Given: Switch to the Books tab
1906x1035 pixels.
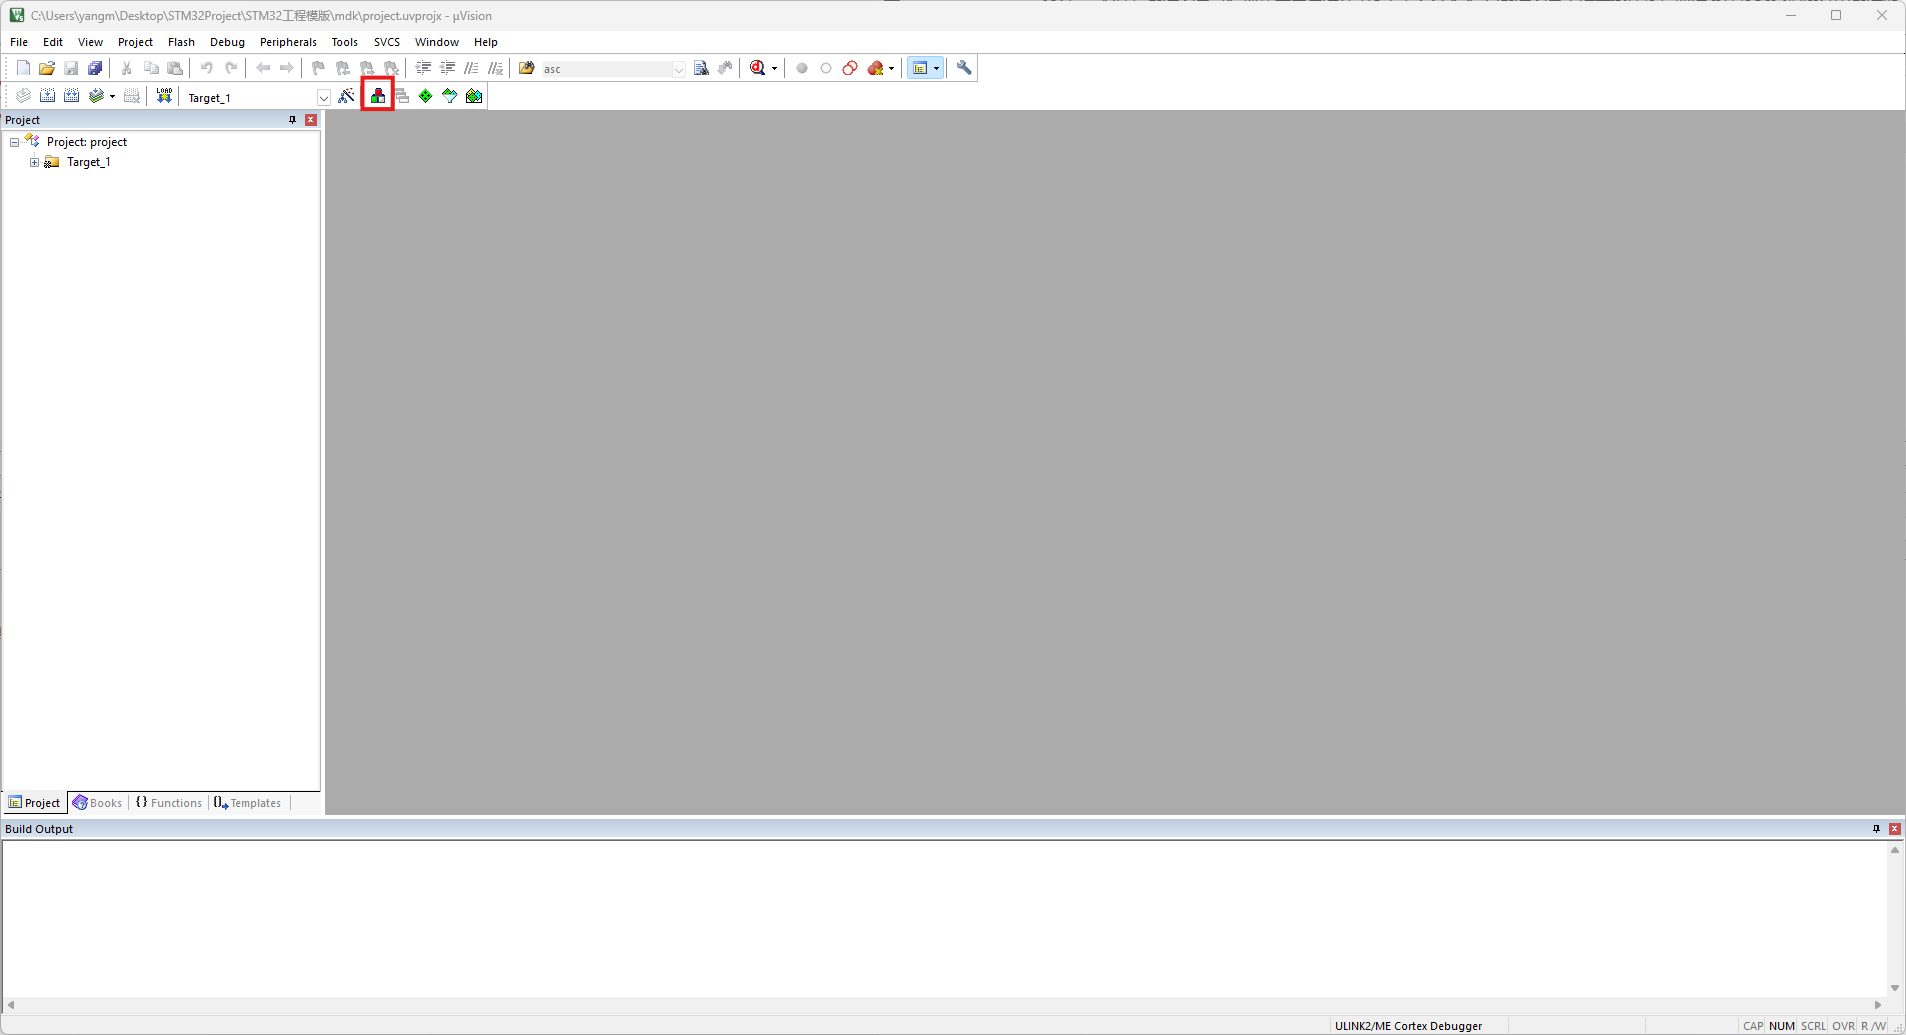Looking at the screenshot, I should [97, 803].
